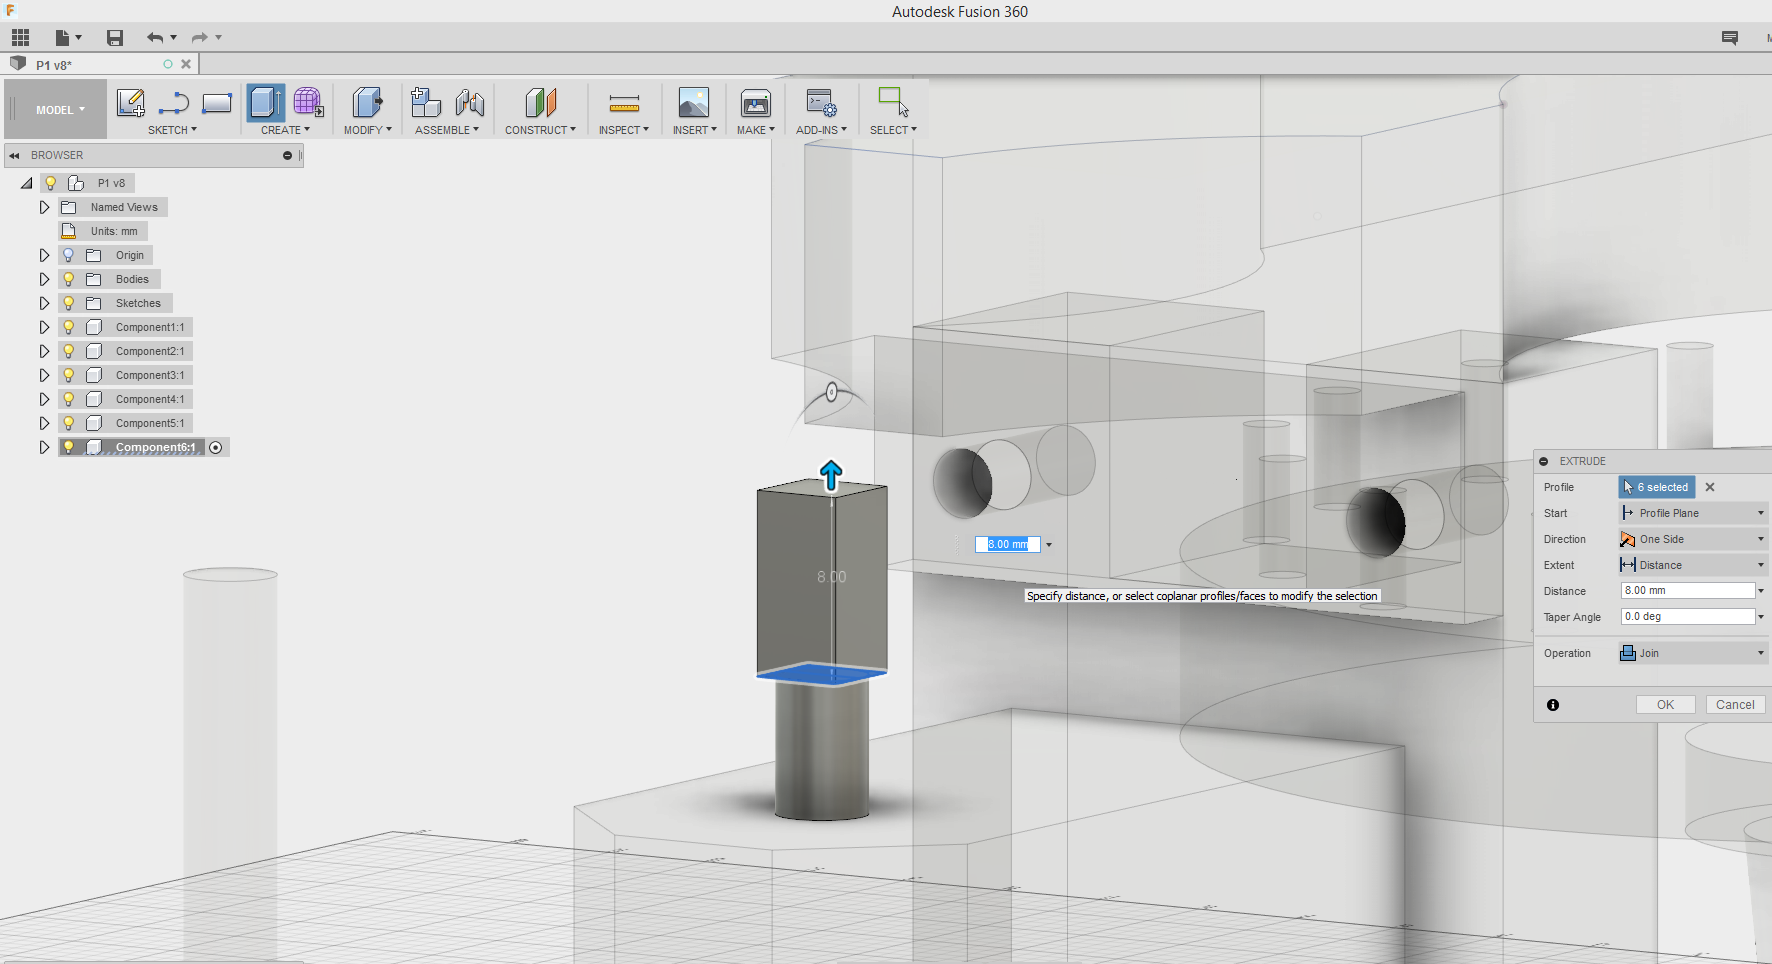1772x964 pixels.
Task: Open the Start Profile Plane dropdown
Action: [1693, 513]
